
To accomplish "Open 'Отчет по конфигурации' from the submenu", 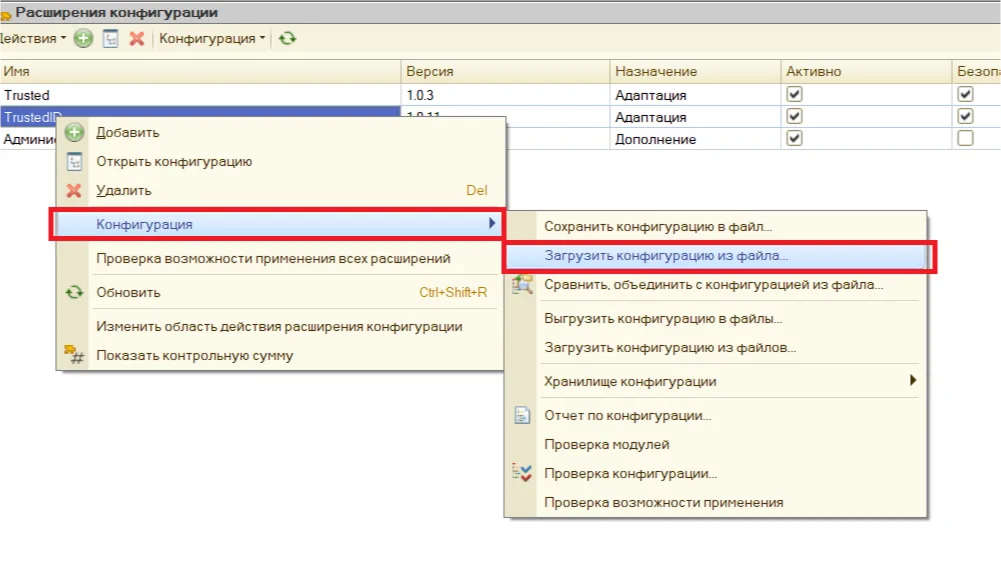I will (x=627, y=415).
